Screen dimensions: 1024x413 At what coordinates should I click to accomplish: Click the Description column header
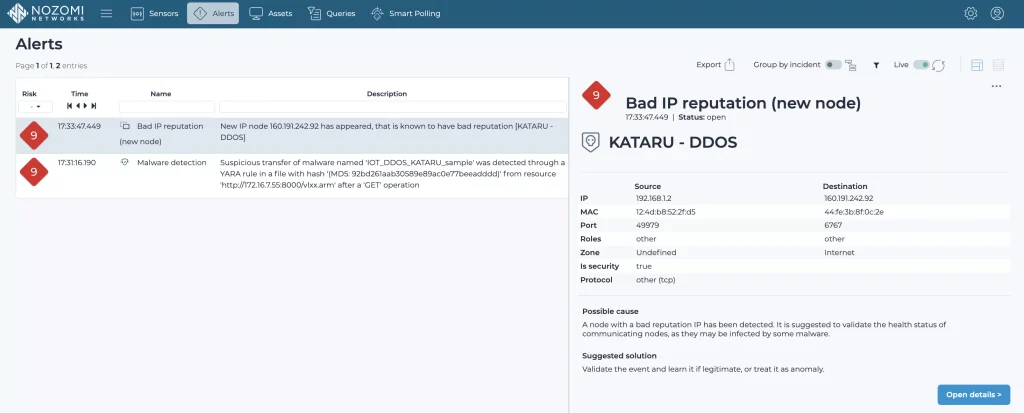pyautogui.click(x=387, y=93)
